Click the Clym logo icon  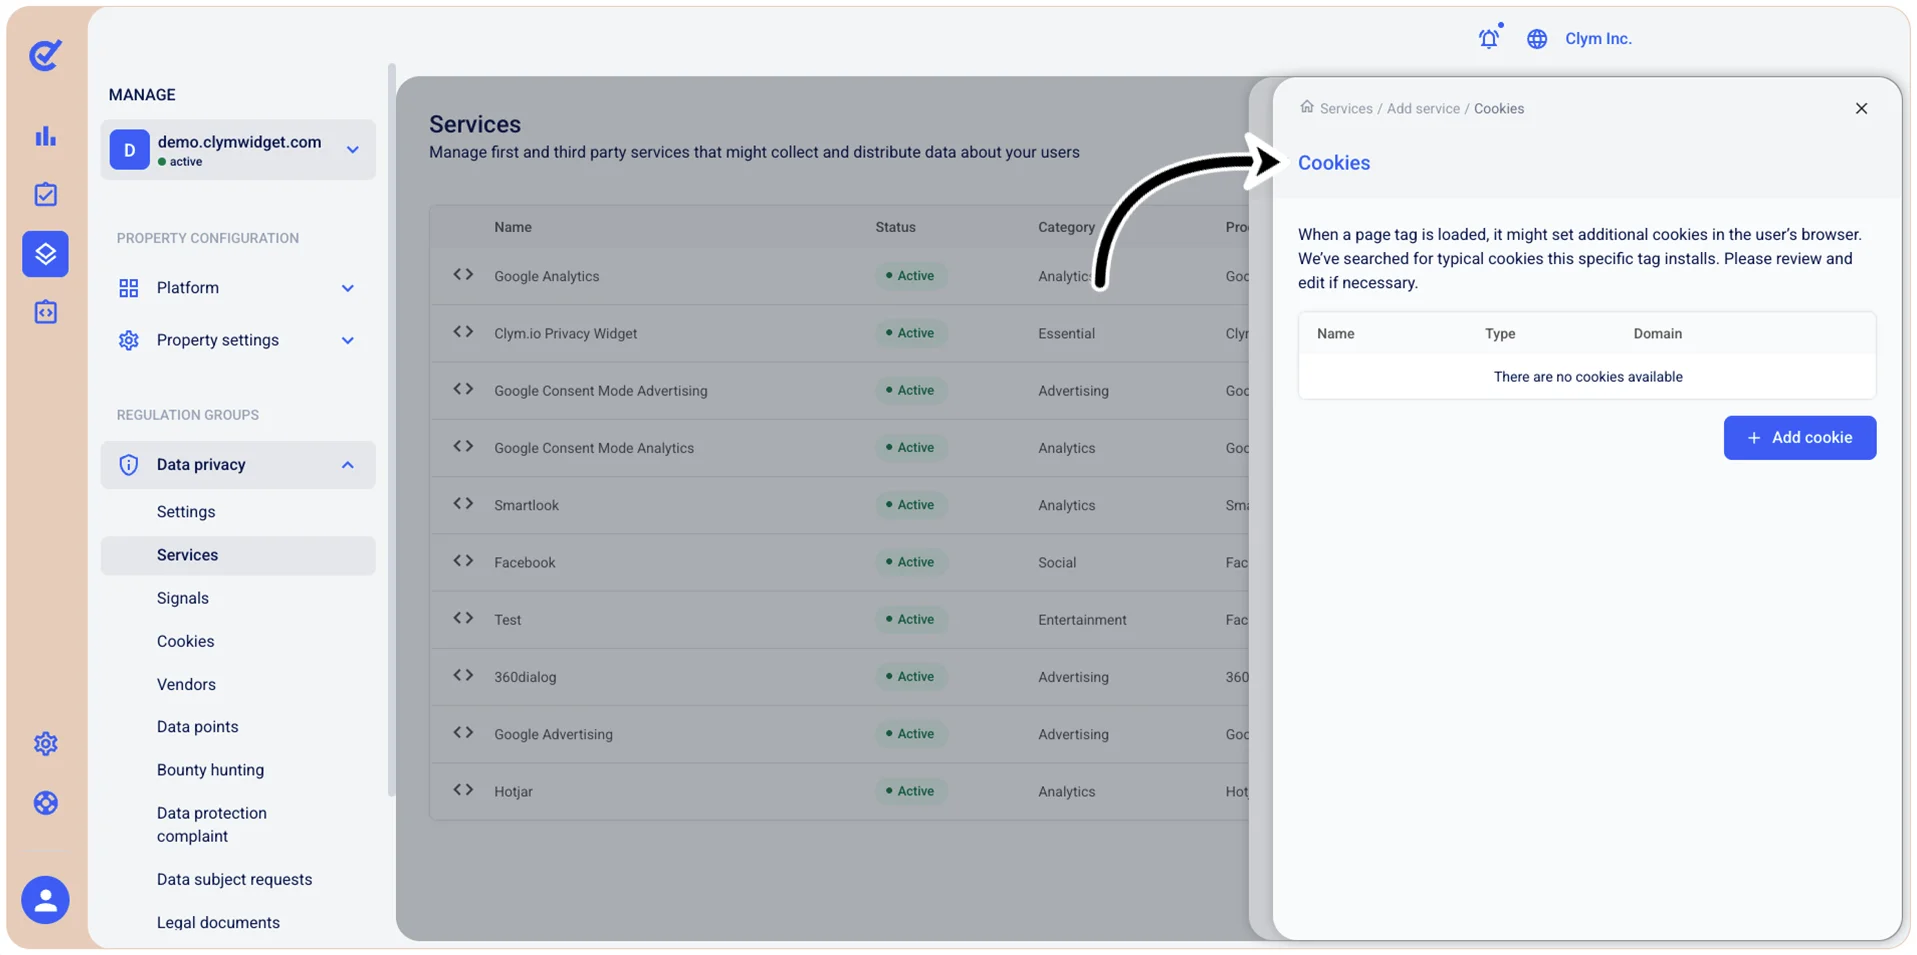(45, 55)
